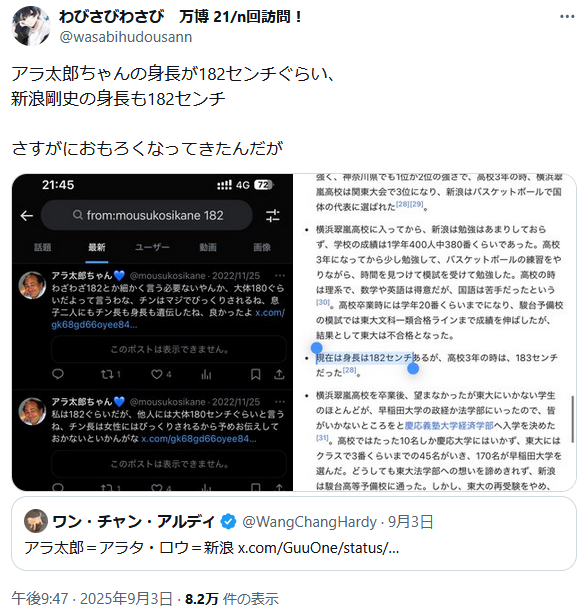Click the retweet icon on first アラ太郎ちゃん post
The width and height of the screenshot is (588, 616).
(x=107, y=374)
